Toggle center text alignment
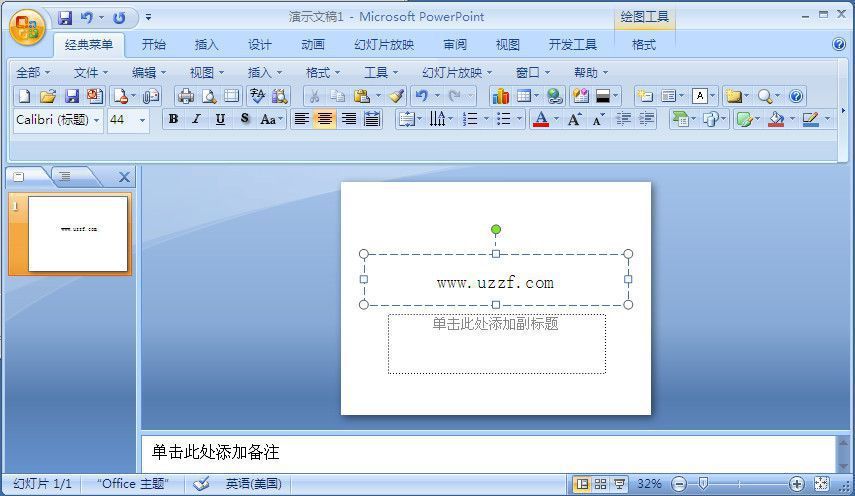 pos(325,119)
